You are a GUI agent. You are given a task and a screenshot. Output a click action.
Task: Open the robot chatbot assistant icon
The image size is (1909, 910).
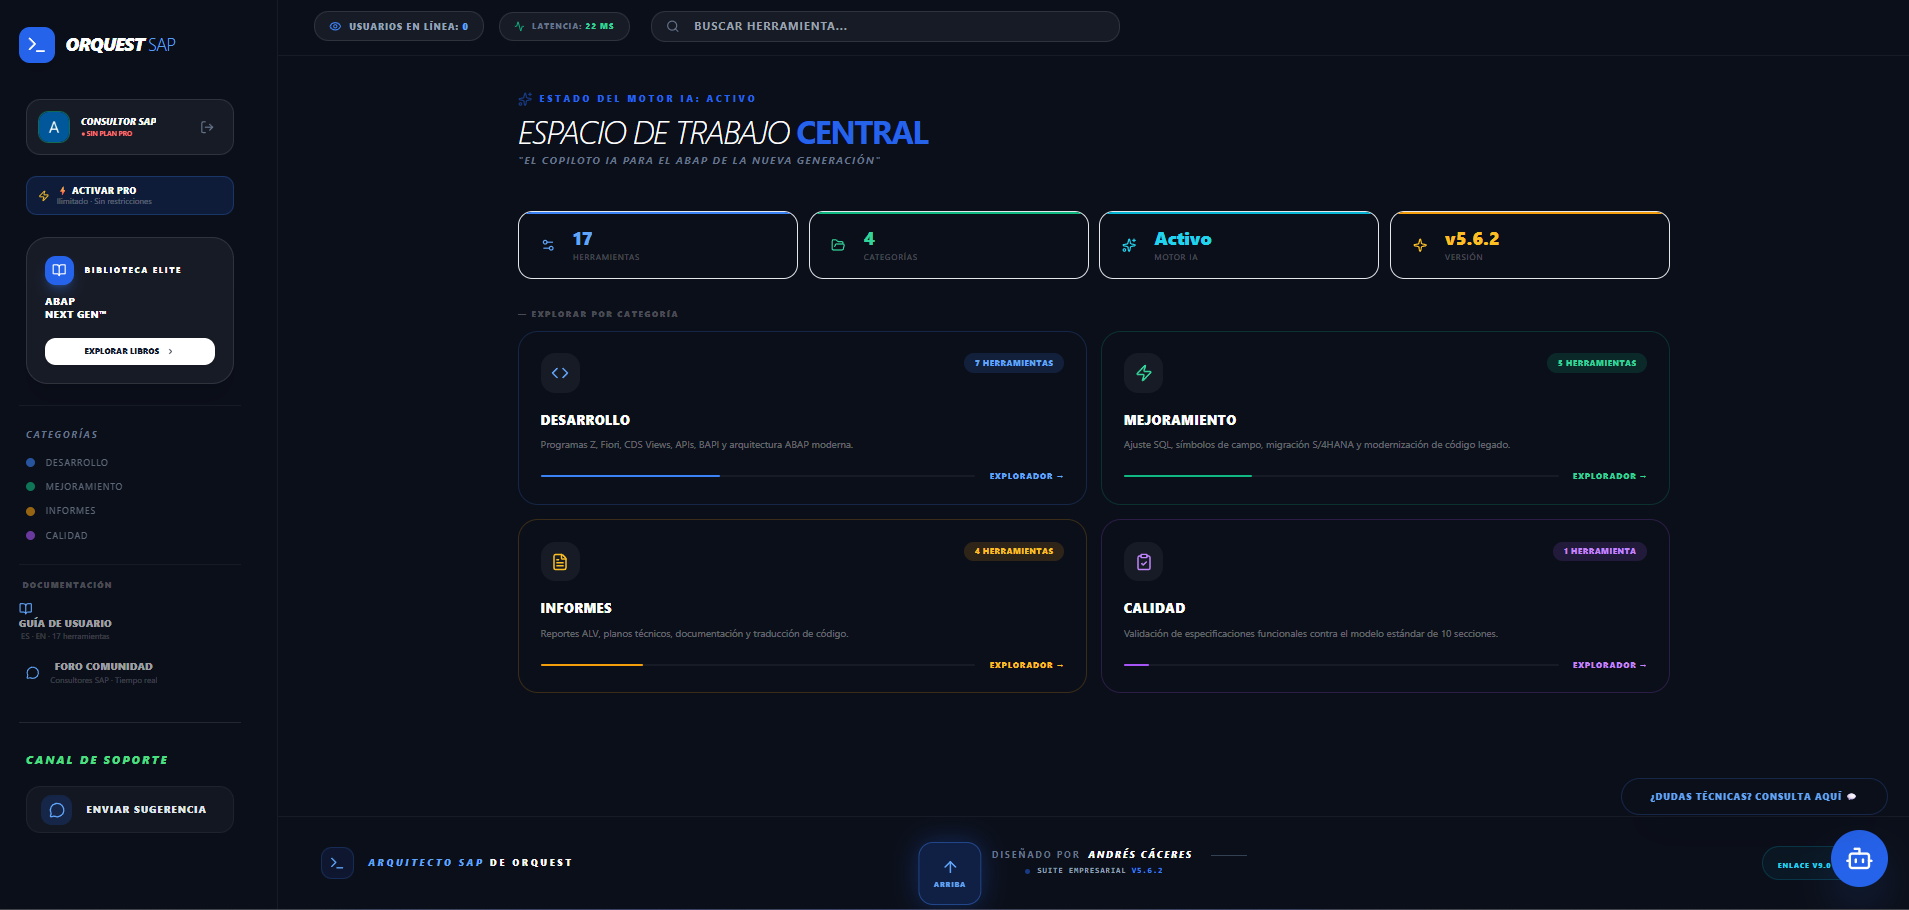pyautogui.click(x=1858, y=858)
